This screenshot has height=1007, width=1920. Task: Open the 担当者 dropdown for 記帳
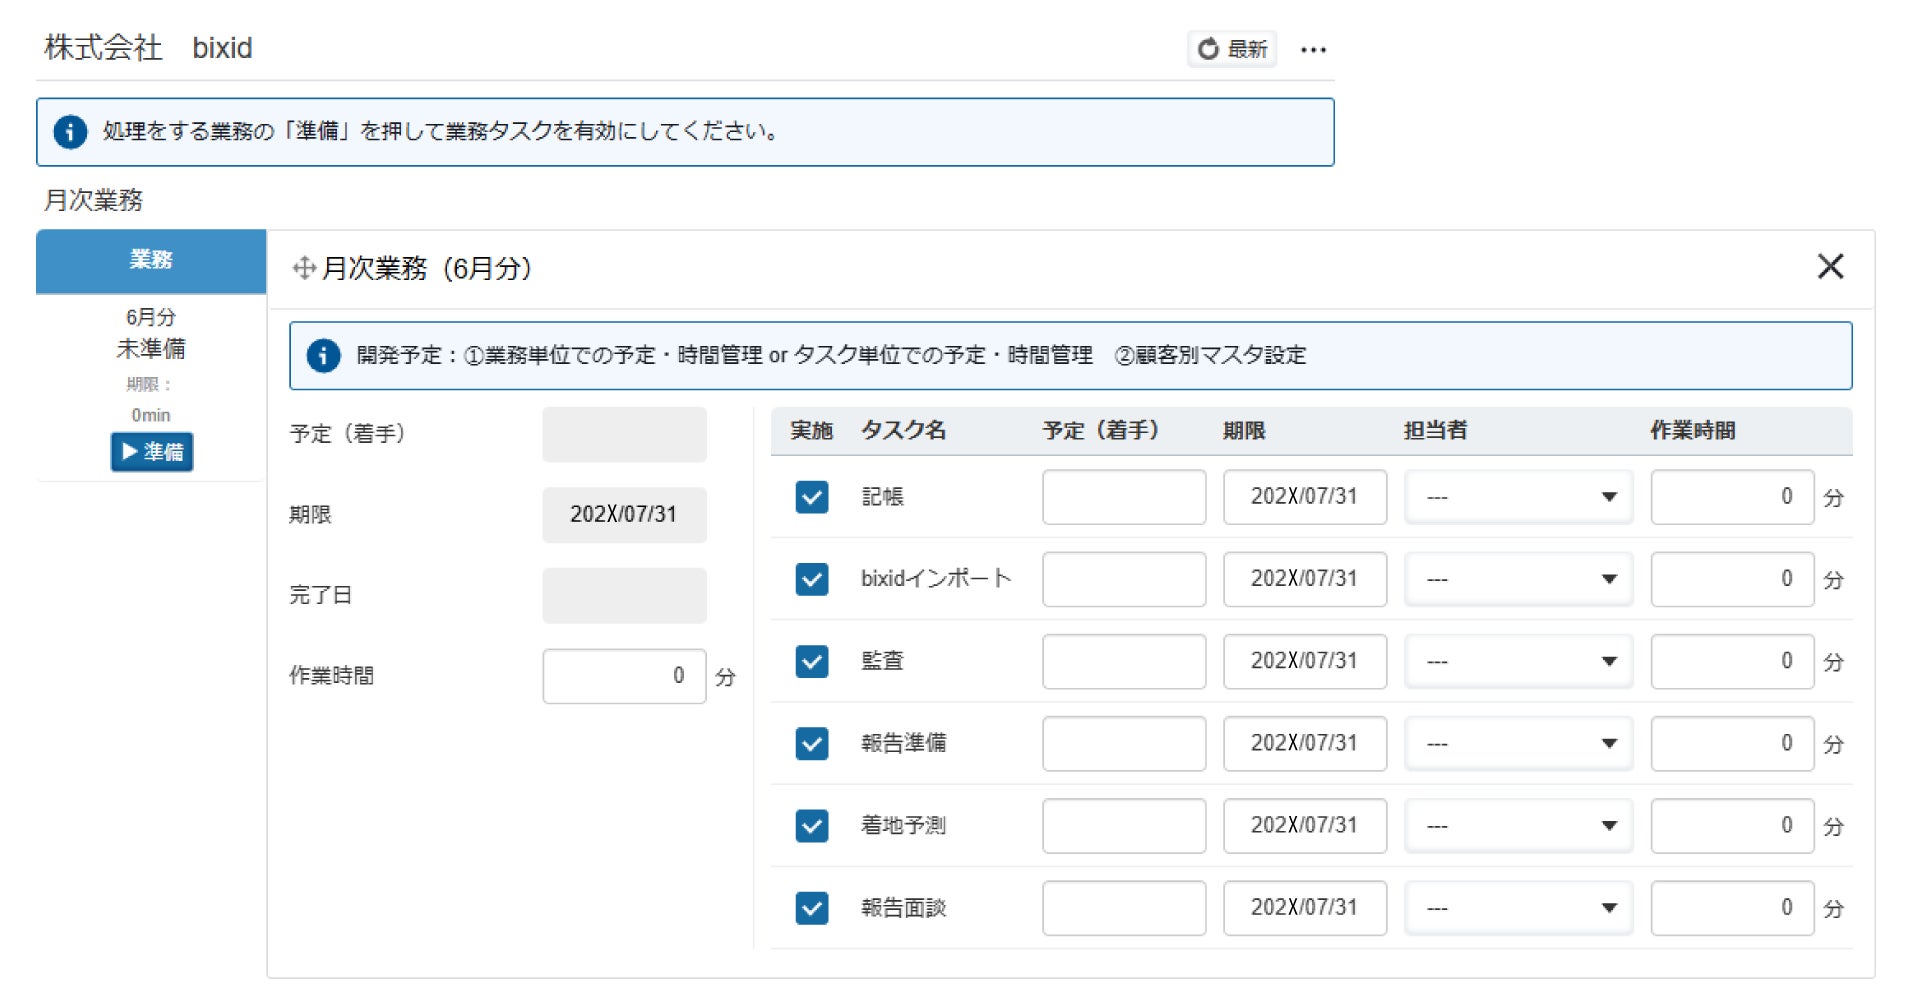[x=1518, y=497]
